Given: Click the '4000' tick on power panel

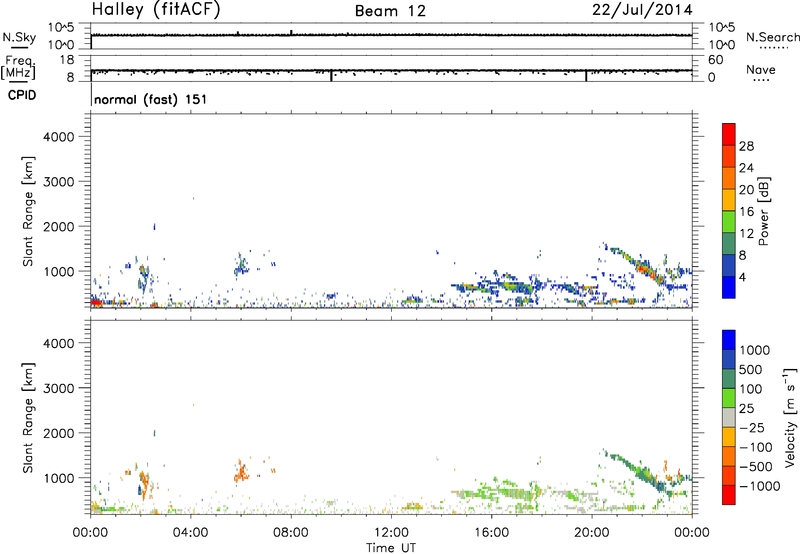Looking at the screenshot, I should pos(59,137).
